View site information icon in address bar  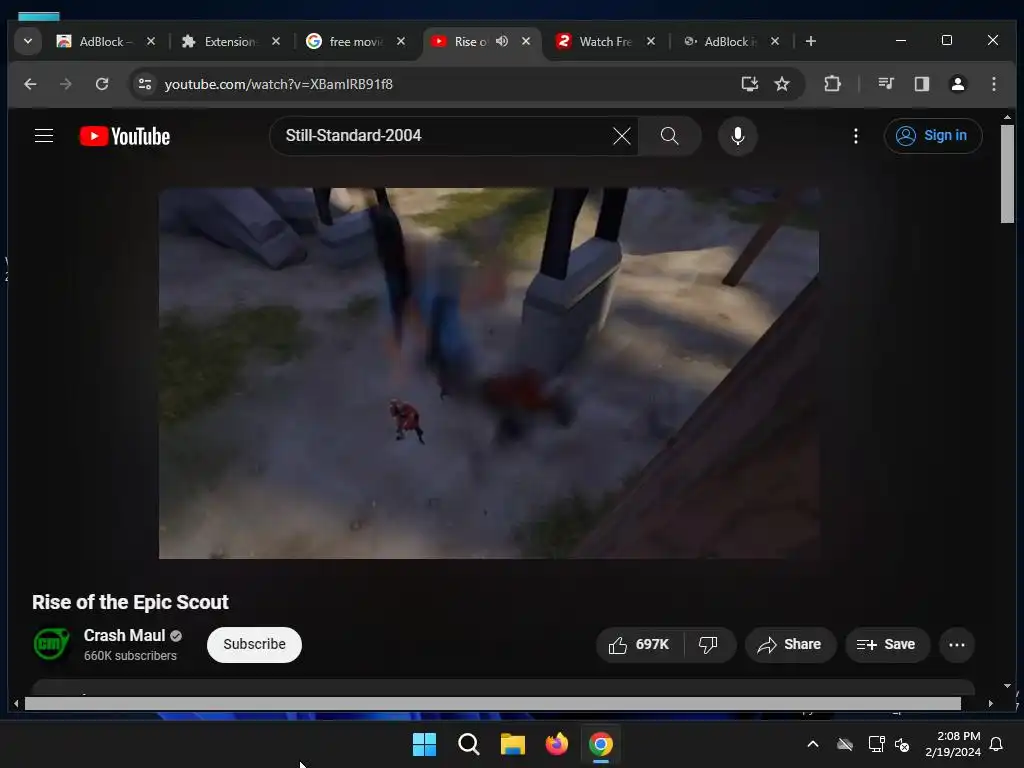145,84
